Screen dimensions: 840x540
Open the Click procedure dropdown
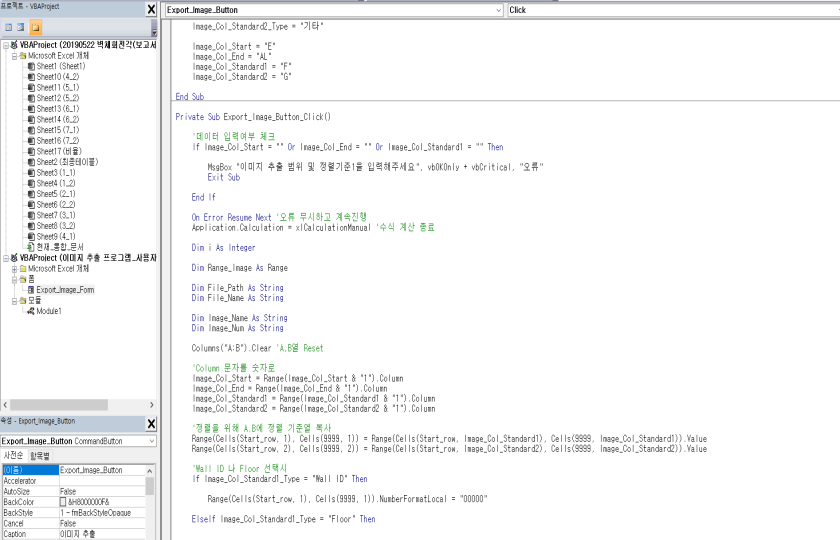point(670,10)
